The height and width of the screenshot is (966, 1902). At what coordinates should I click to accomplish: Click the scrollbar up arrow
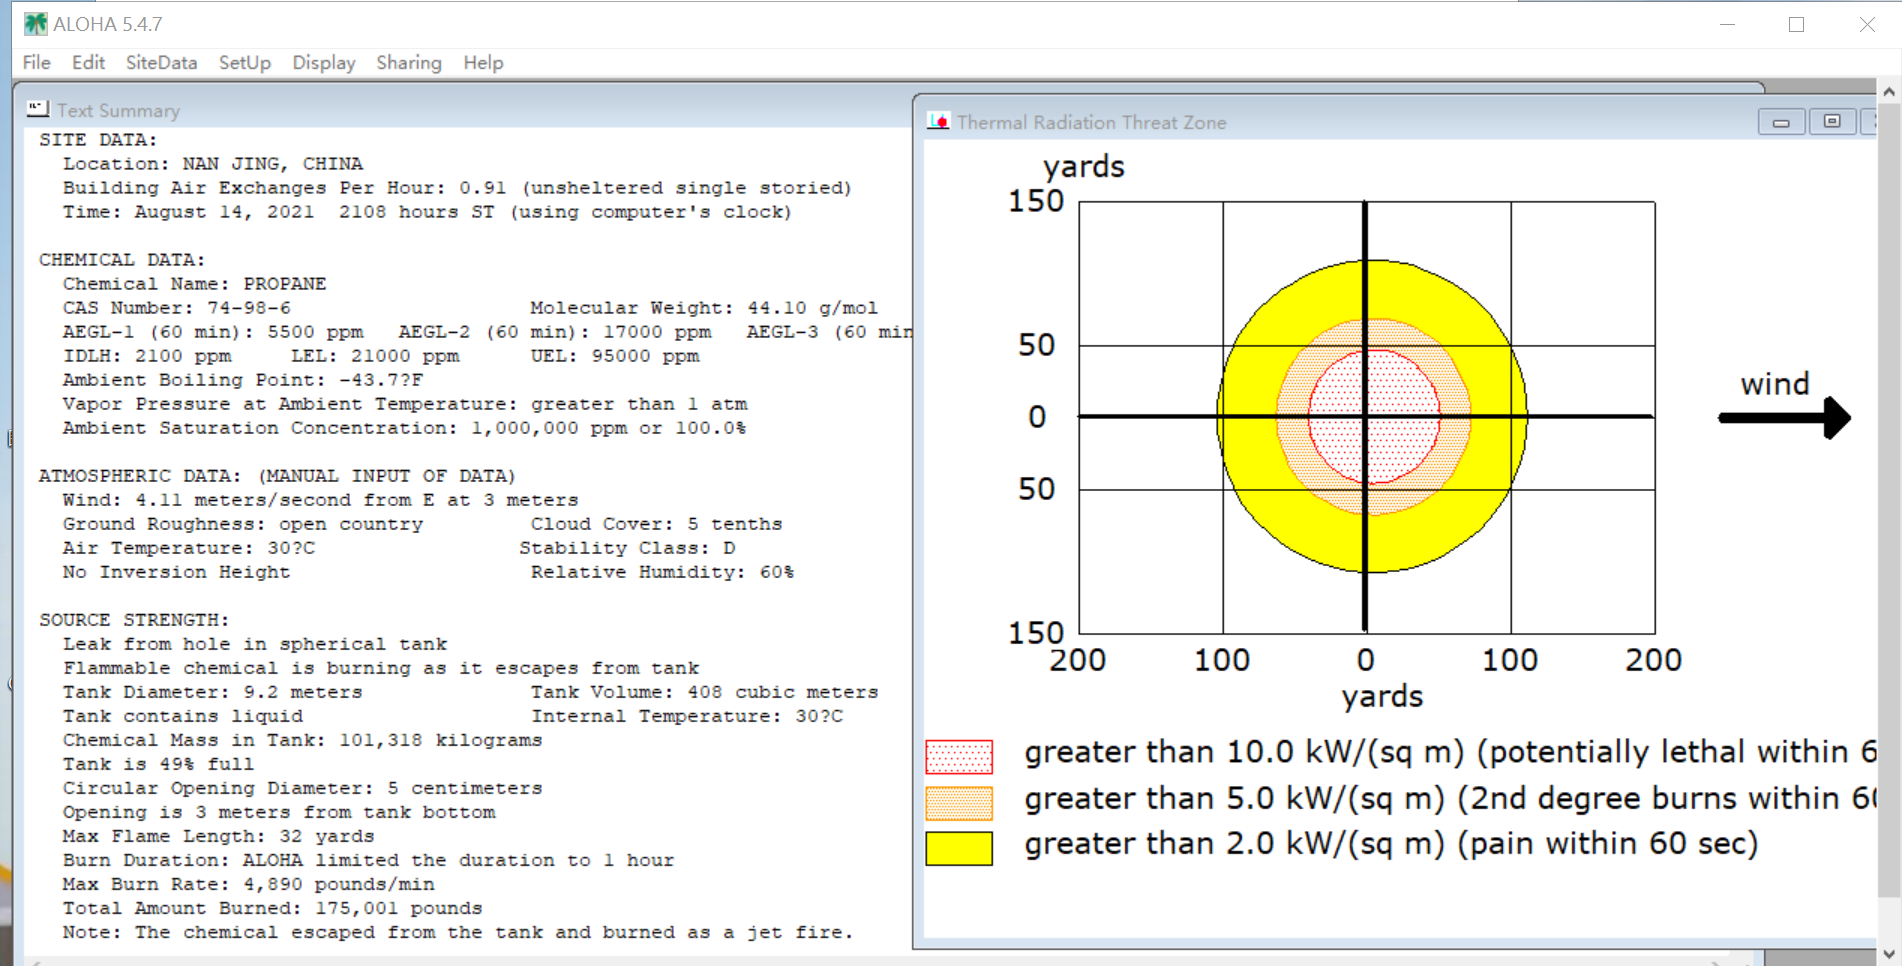[x=1889, y=91]
